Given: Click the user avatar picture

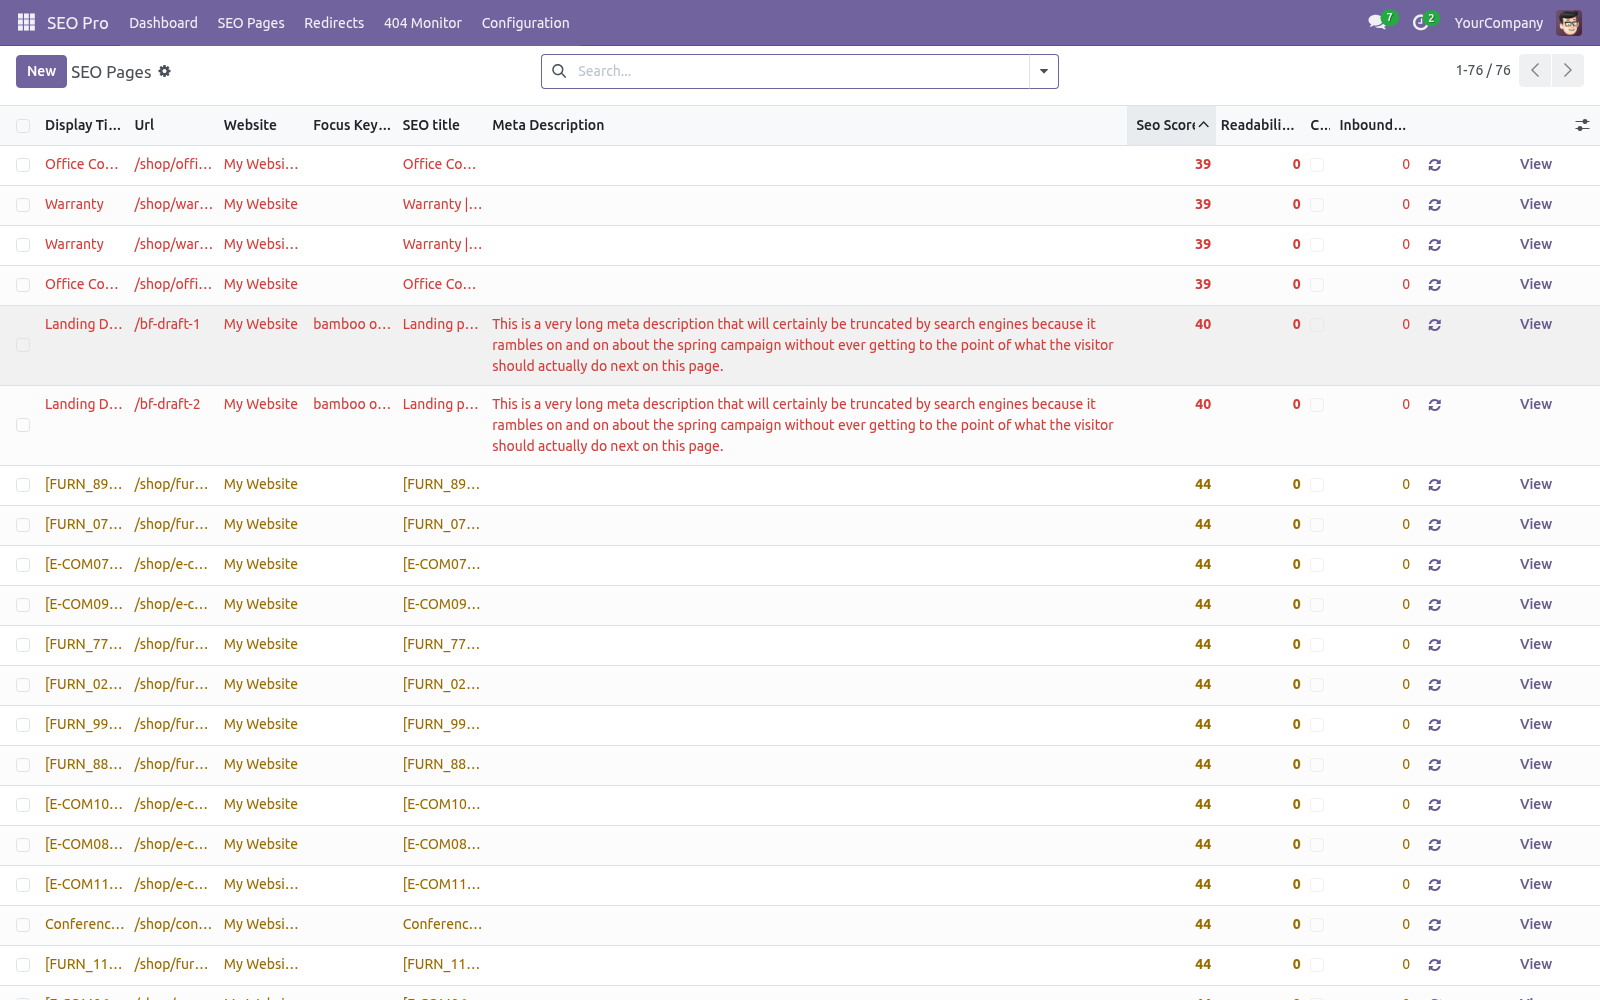Looking at the screenshot, I should tap(1569, 22).
